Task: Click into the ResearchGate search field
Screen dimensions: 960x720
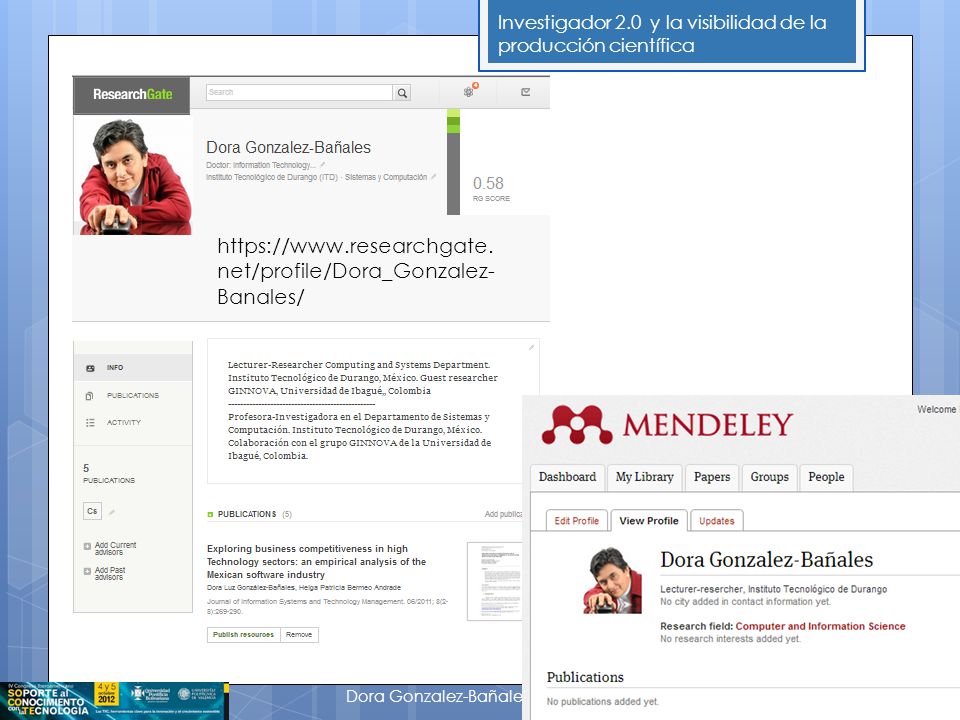Action: pos(299,92)
